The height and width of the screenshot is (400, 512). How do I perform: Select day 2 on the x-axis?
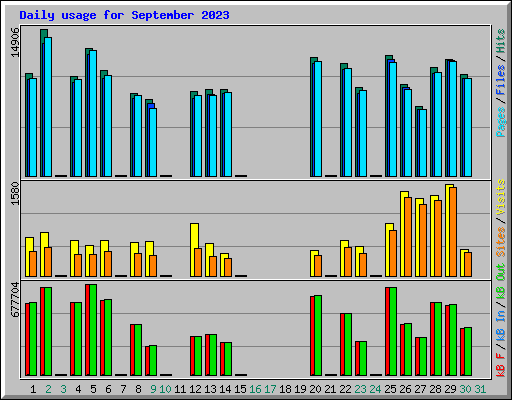pos(48,389)
